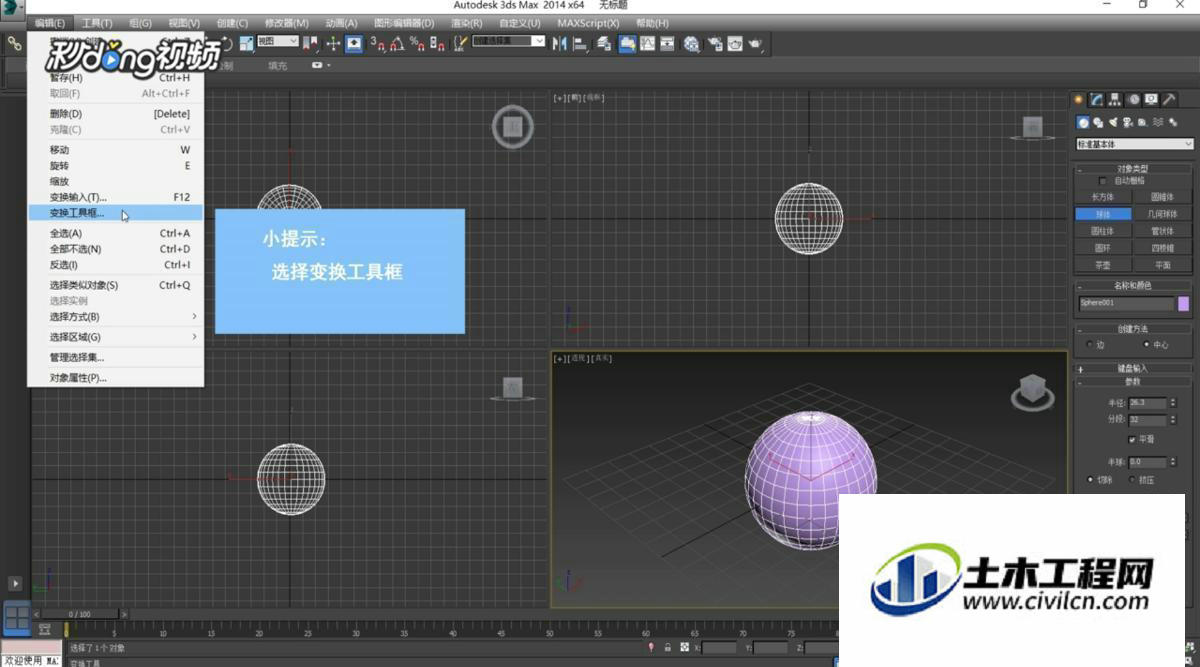Toggle the Spinner Snap tool
This screenshot has height=667, width=1200.
click(436, 43)
